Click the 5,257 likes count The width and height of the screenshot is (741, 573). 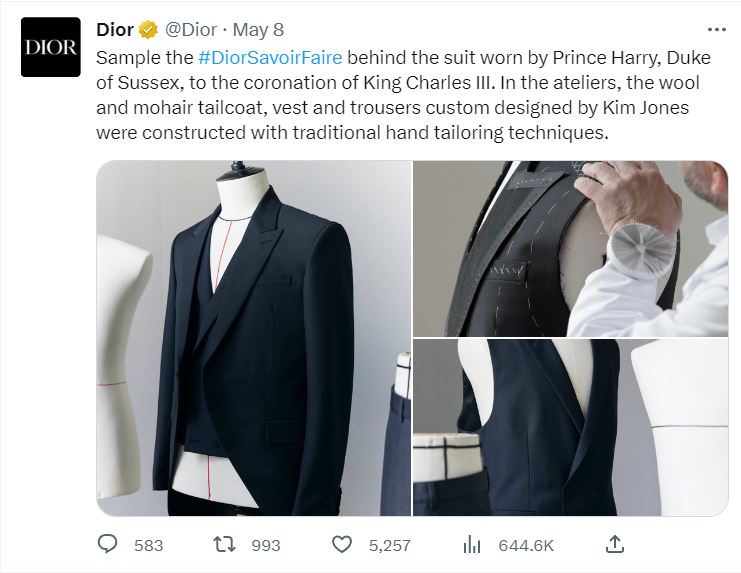click(389, 545)
